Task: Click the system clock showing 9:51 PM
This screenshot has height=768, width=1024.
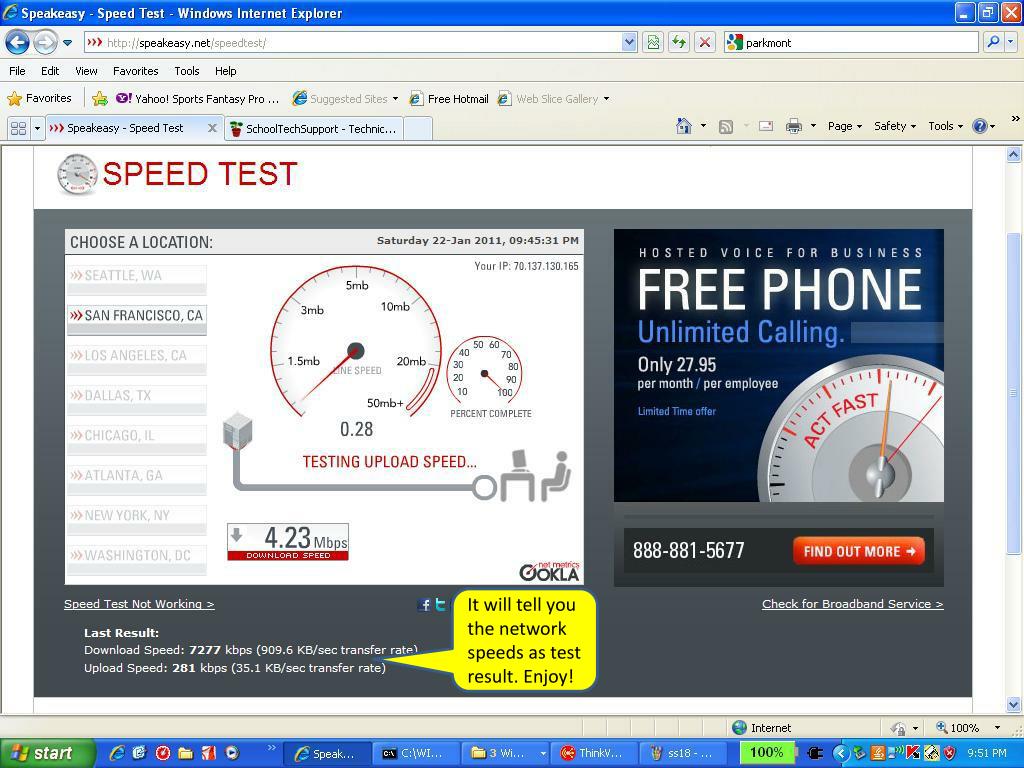Action: pyautogui.click(x=987, y=753)
